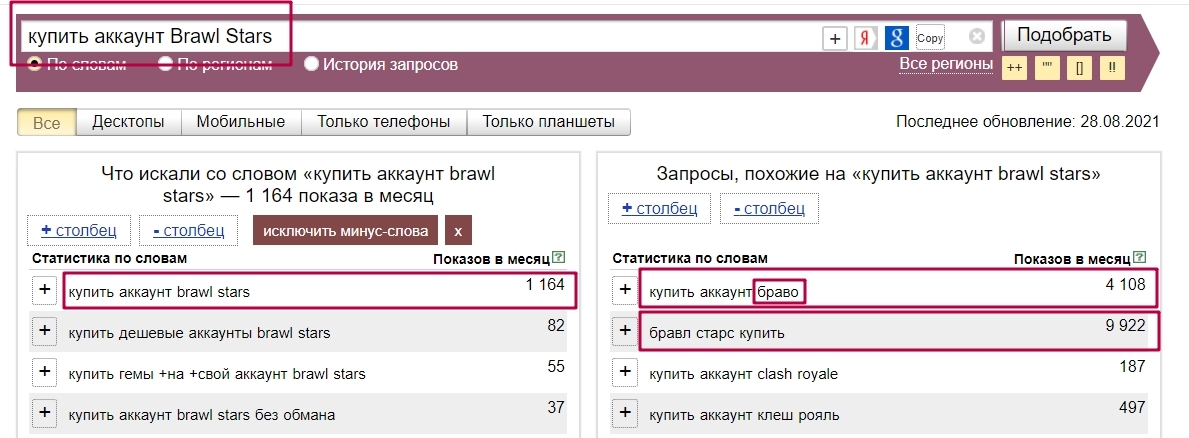1189x438 pixels.
Task: Add "купить аккаунт brawl stars" with its plus button
Action: click(x=45, y=290)
